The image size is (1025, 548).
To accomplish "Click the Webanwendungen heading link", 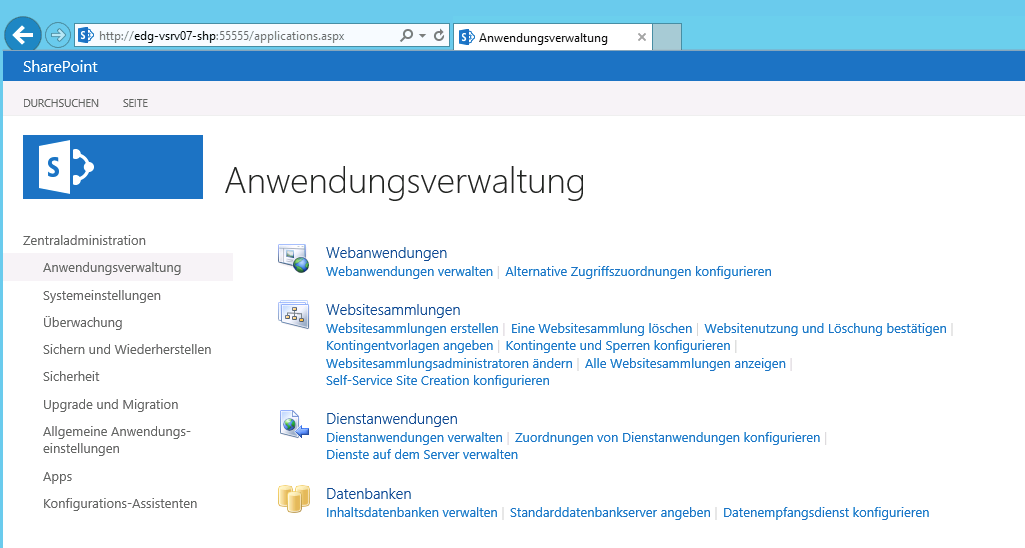I will pyautogui.click(x=386, y=253).
